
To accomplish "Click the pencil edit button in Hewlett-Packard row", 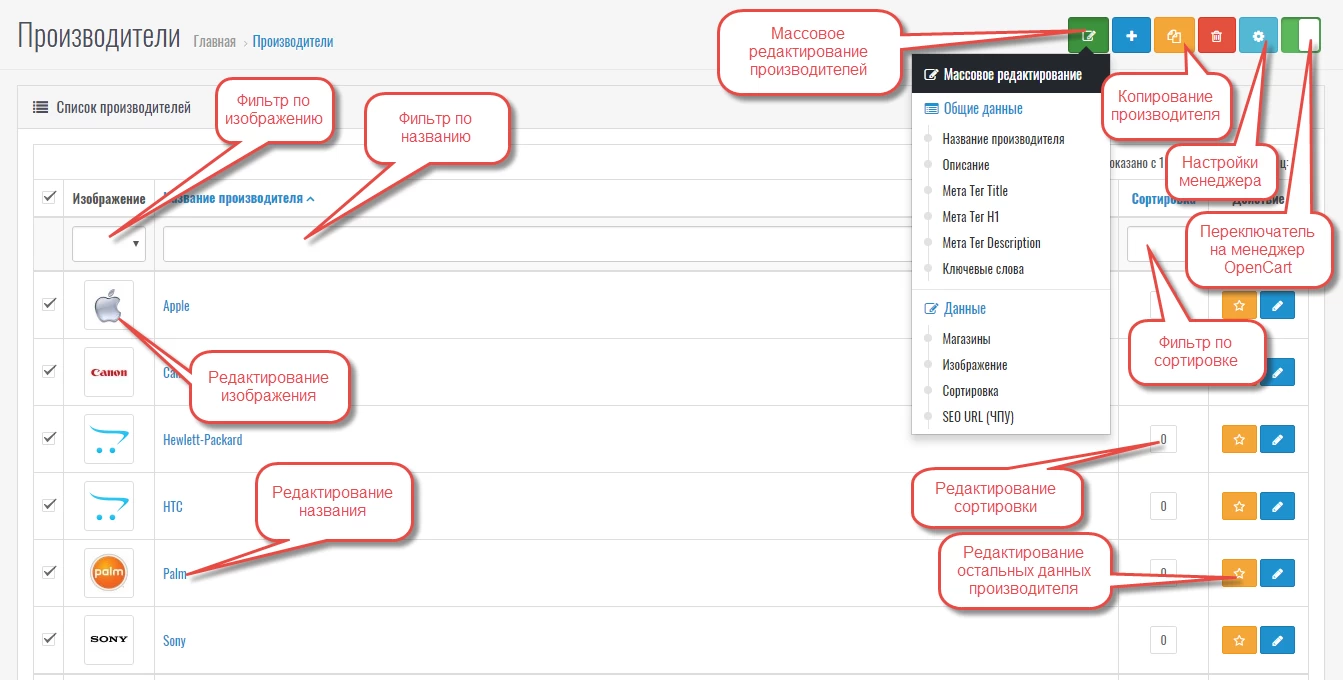I will (x=1277, y=439).
